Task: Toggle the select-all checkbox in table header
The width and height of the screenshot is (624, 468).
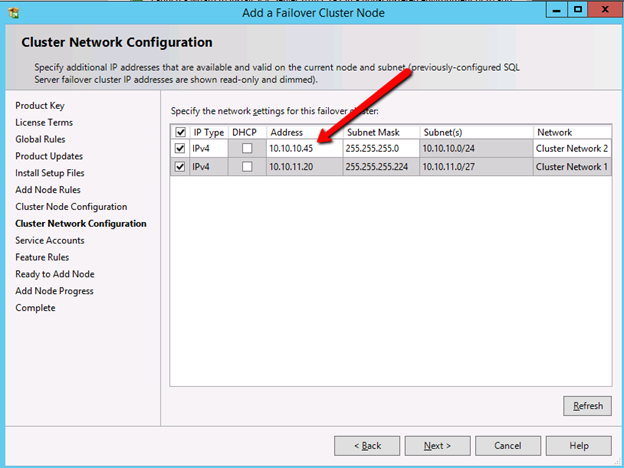Action: (180, 132)
